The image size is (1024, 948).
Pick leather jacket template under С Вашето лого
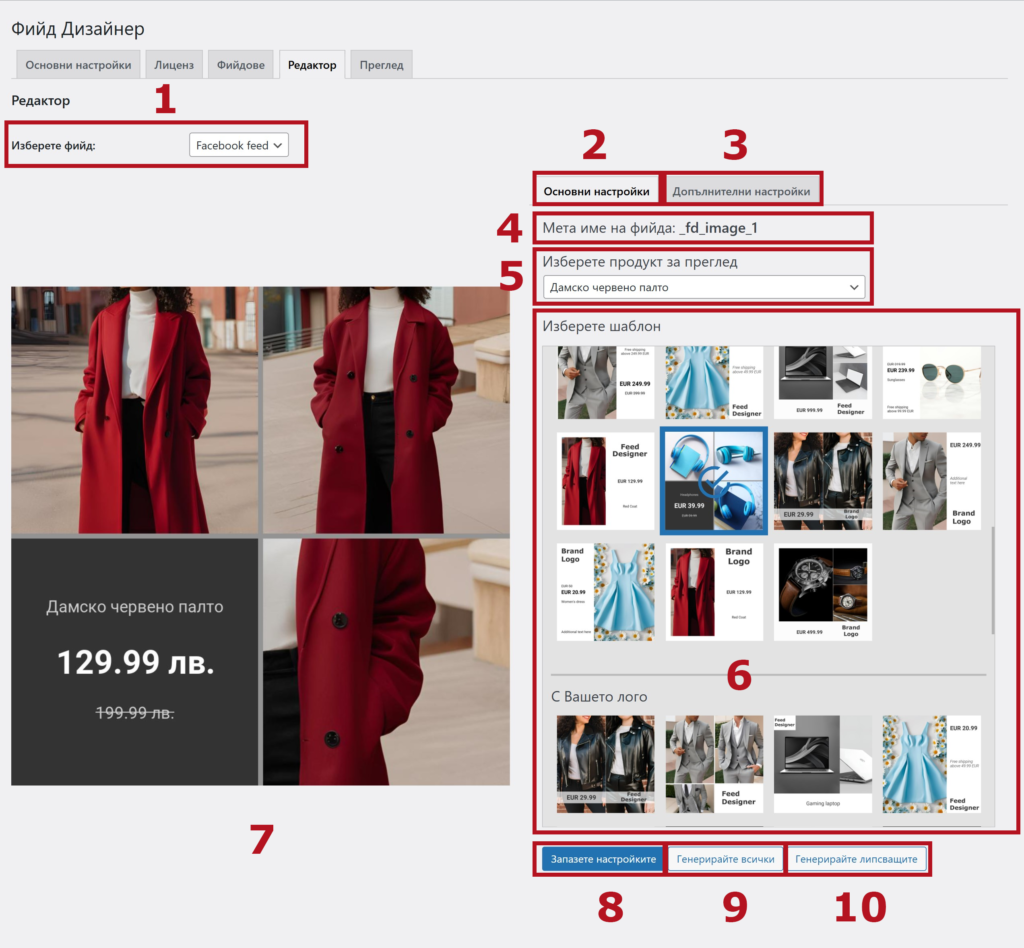[605, 763]
